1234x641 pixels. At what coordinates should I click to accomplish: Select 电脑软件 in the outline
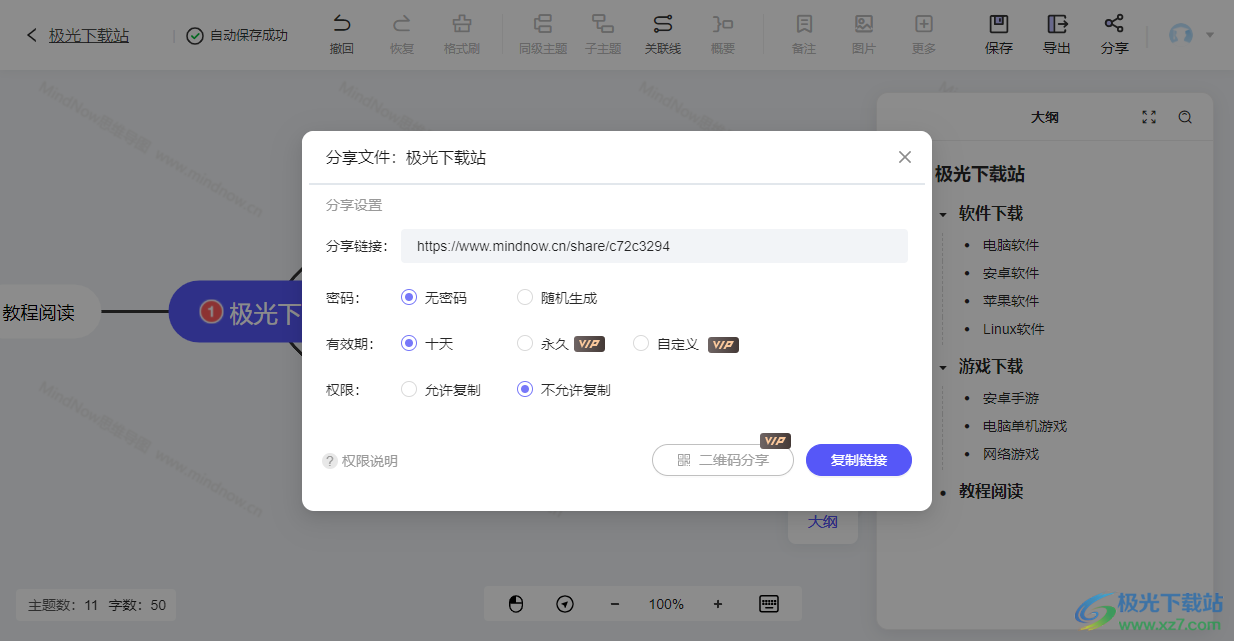(1011, 245)
